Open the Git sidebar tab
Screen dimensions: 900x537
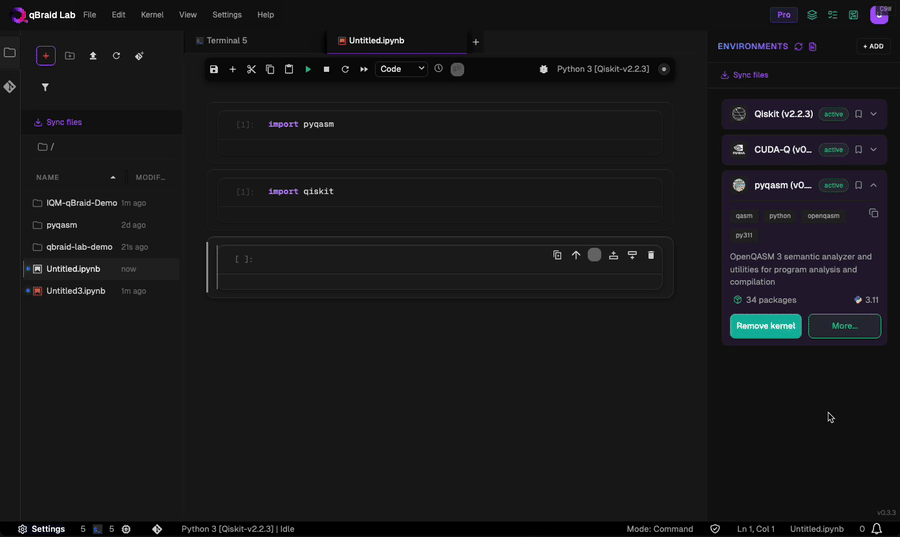point(10,87)
